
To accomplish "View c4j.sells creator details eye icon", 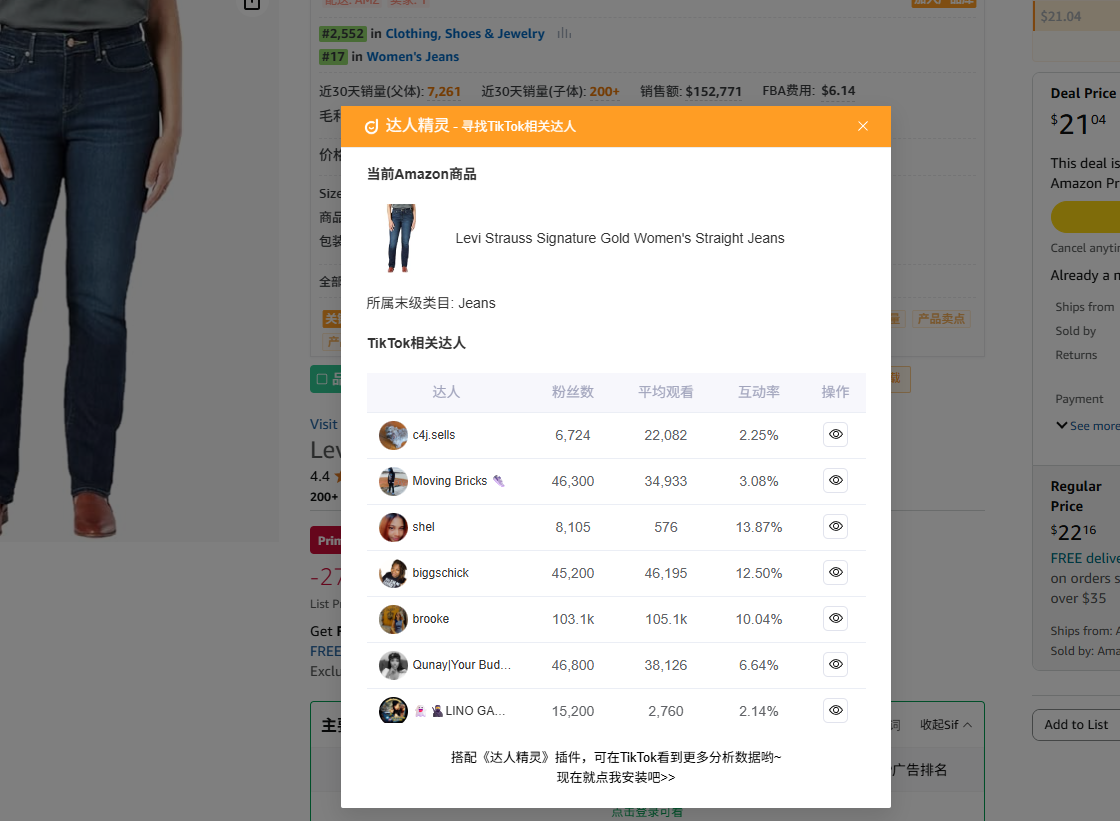I will [x=835, y=434].
